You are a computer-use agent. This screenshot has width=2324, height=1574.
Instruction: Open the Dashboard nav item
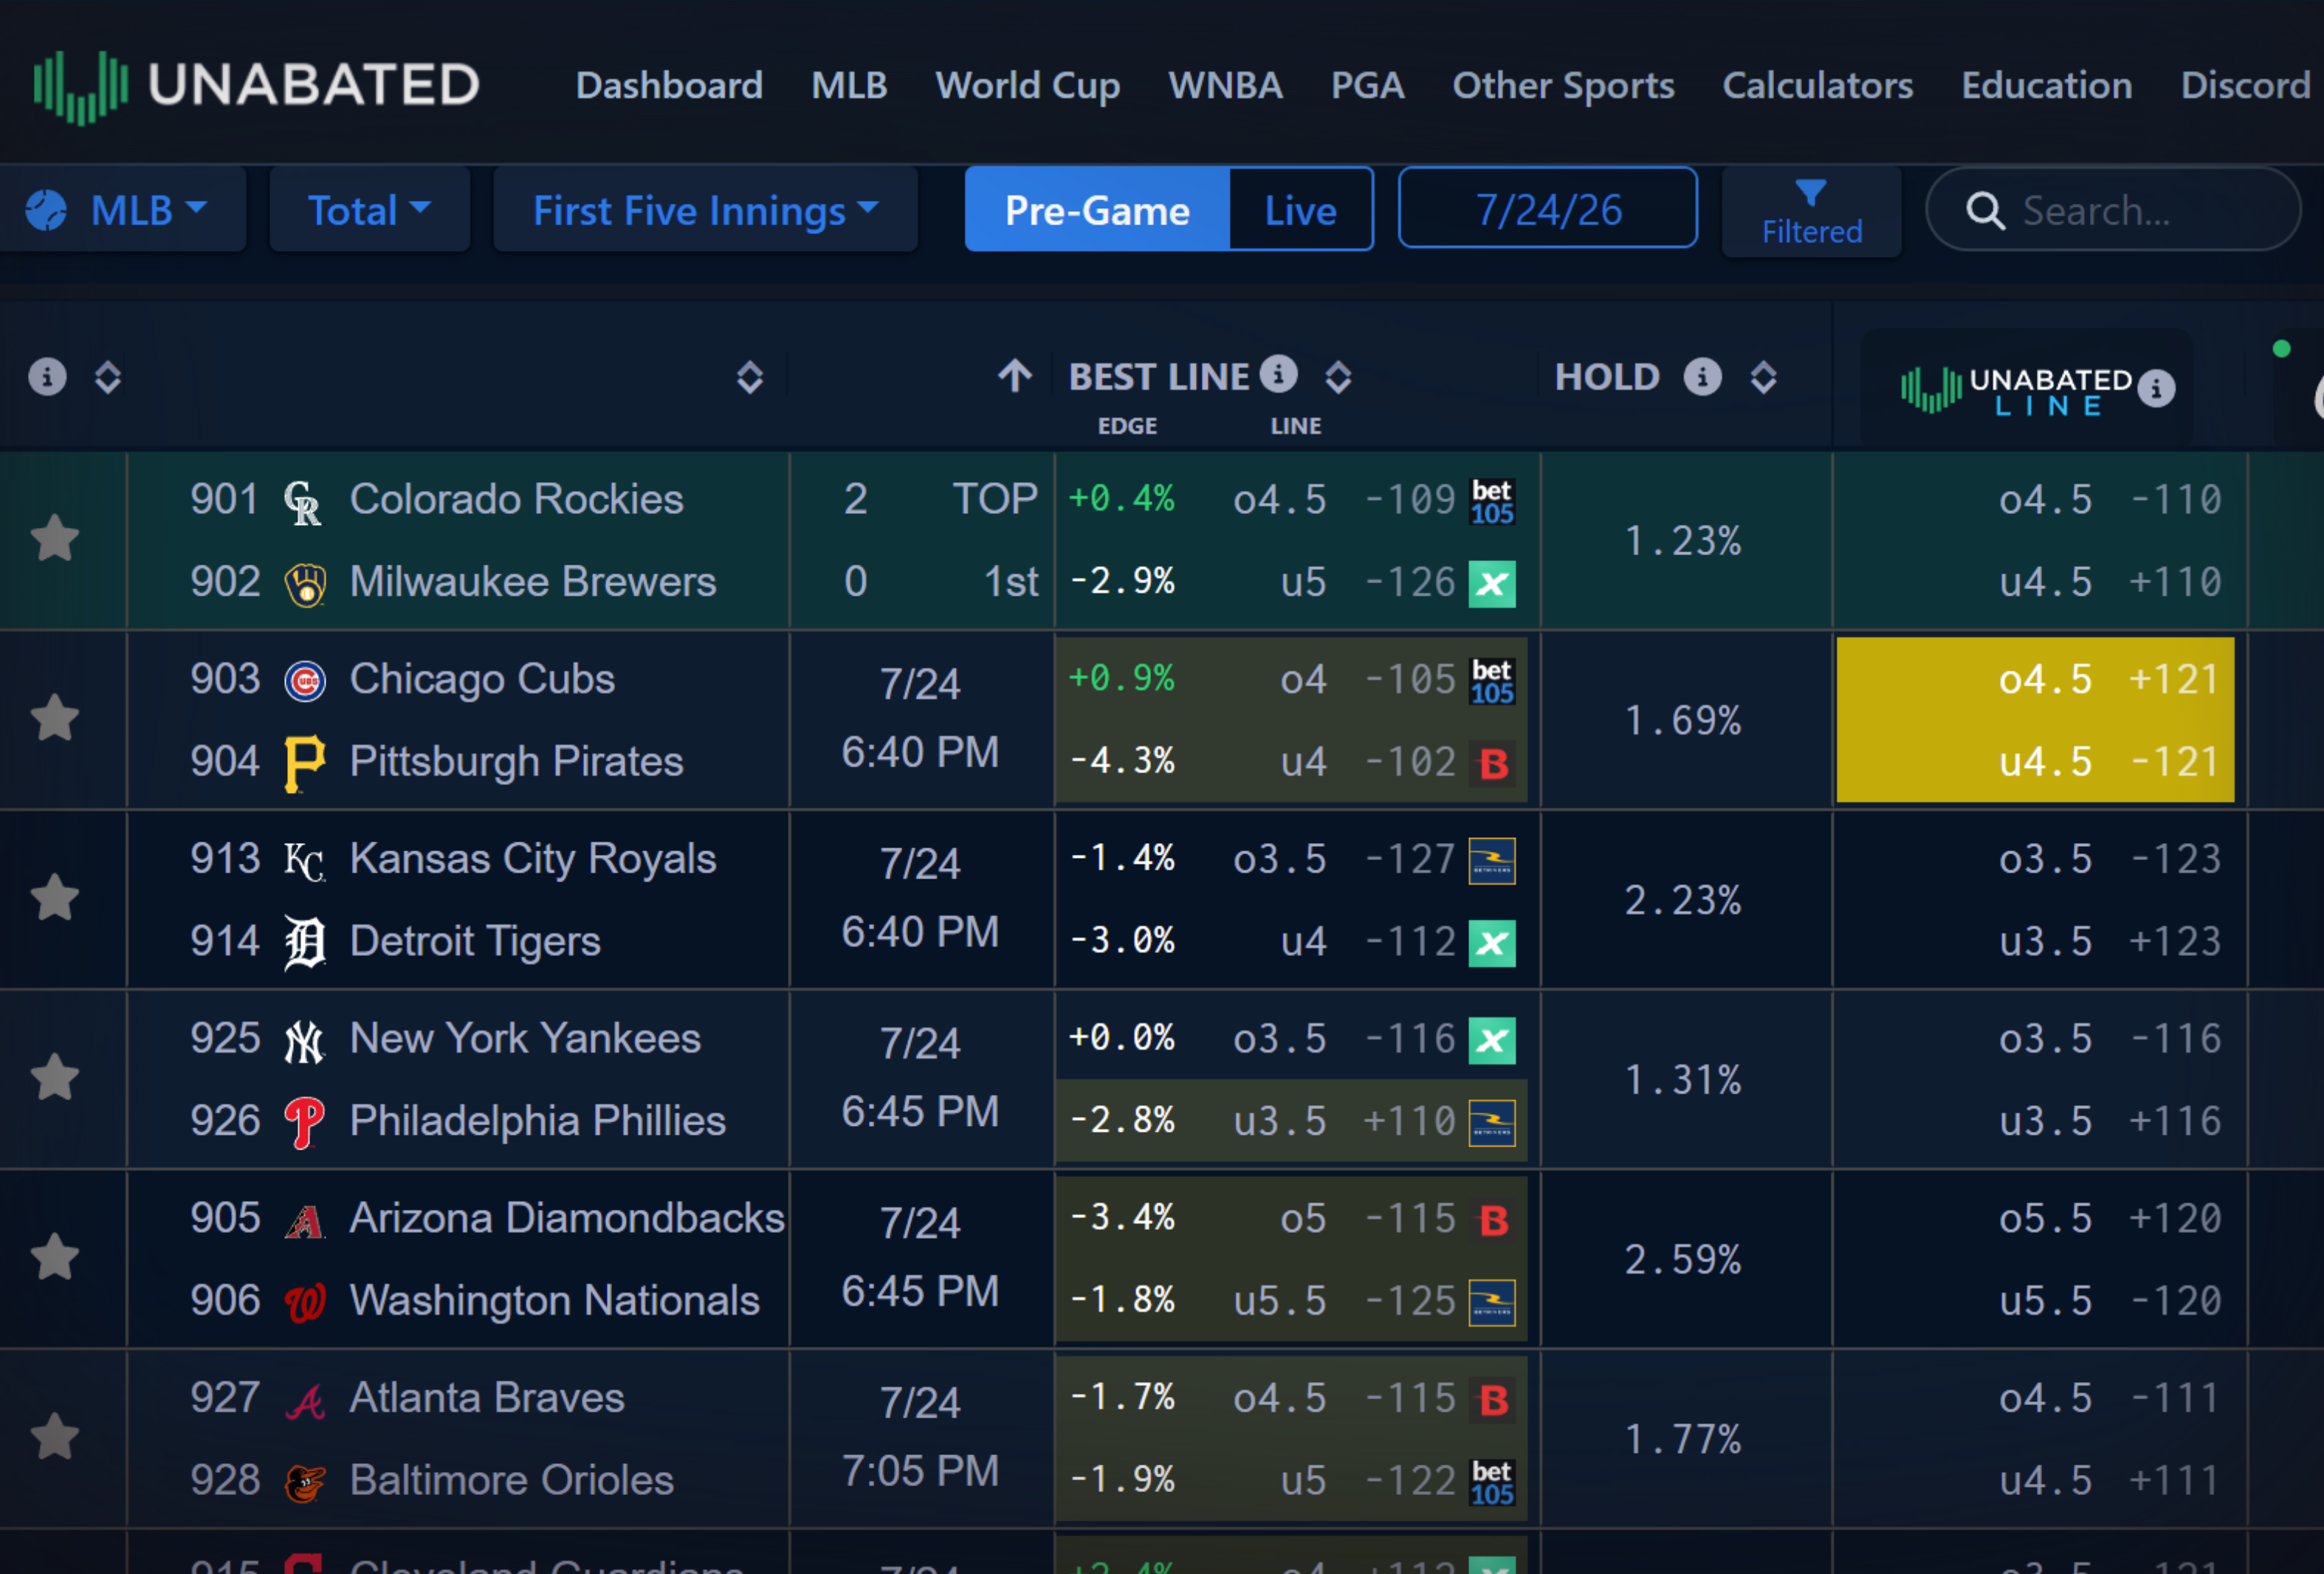click(x=669, y=85)
